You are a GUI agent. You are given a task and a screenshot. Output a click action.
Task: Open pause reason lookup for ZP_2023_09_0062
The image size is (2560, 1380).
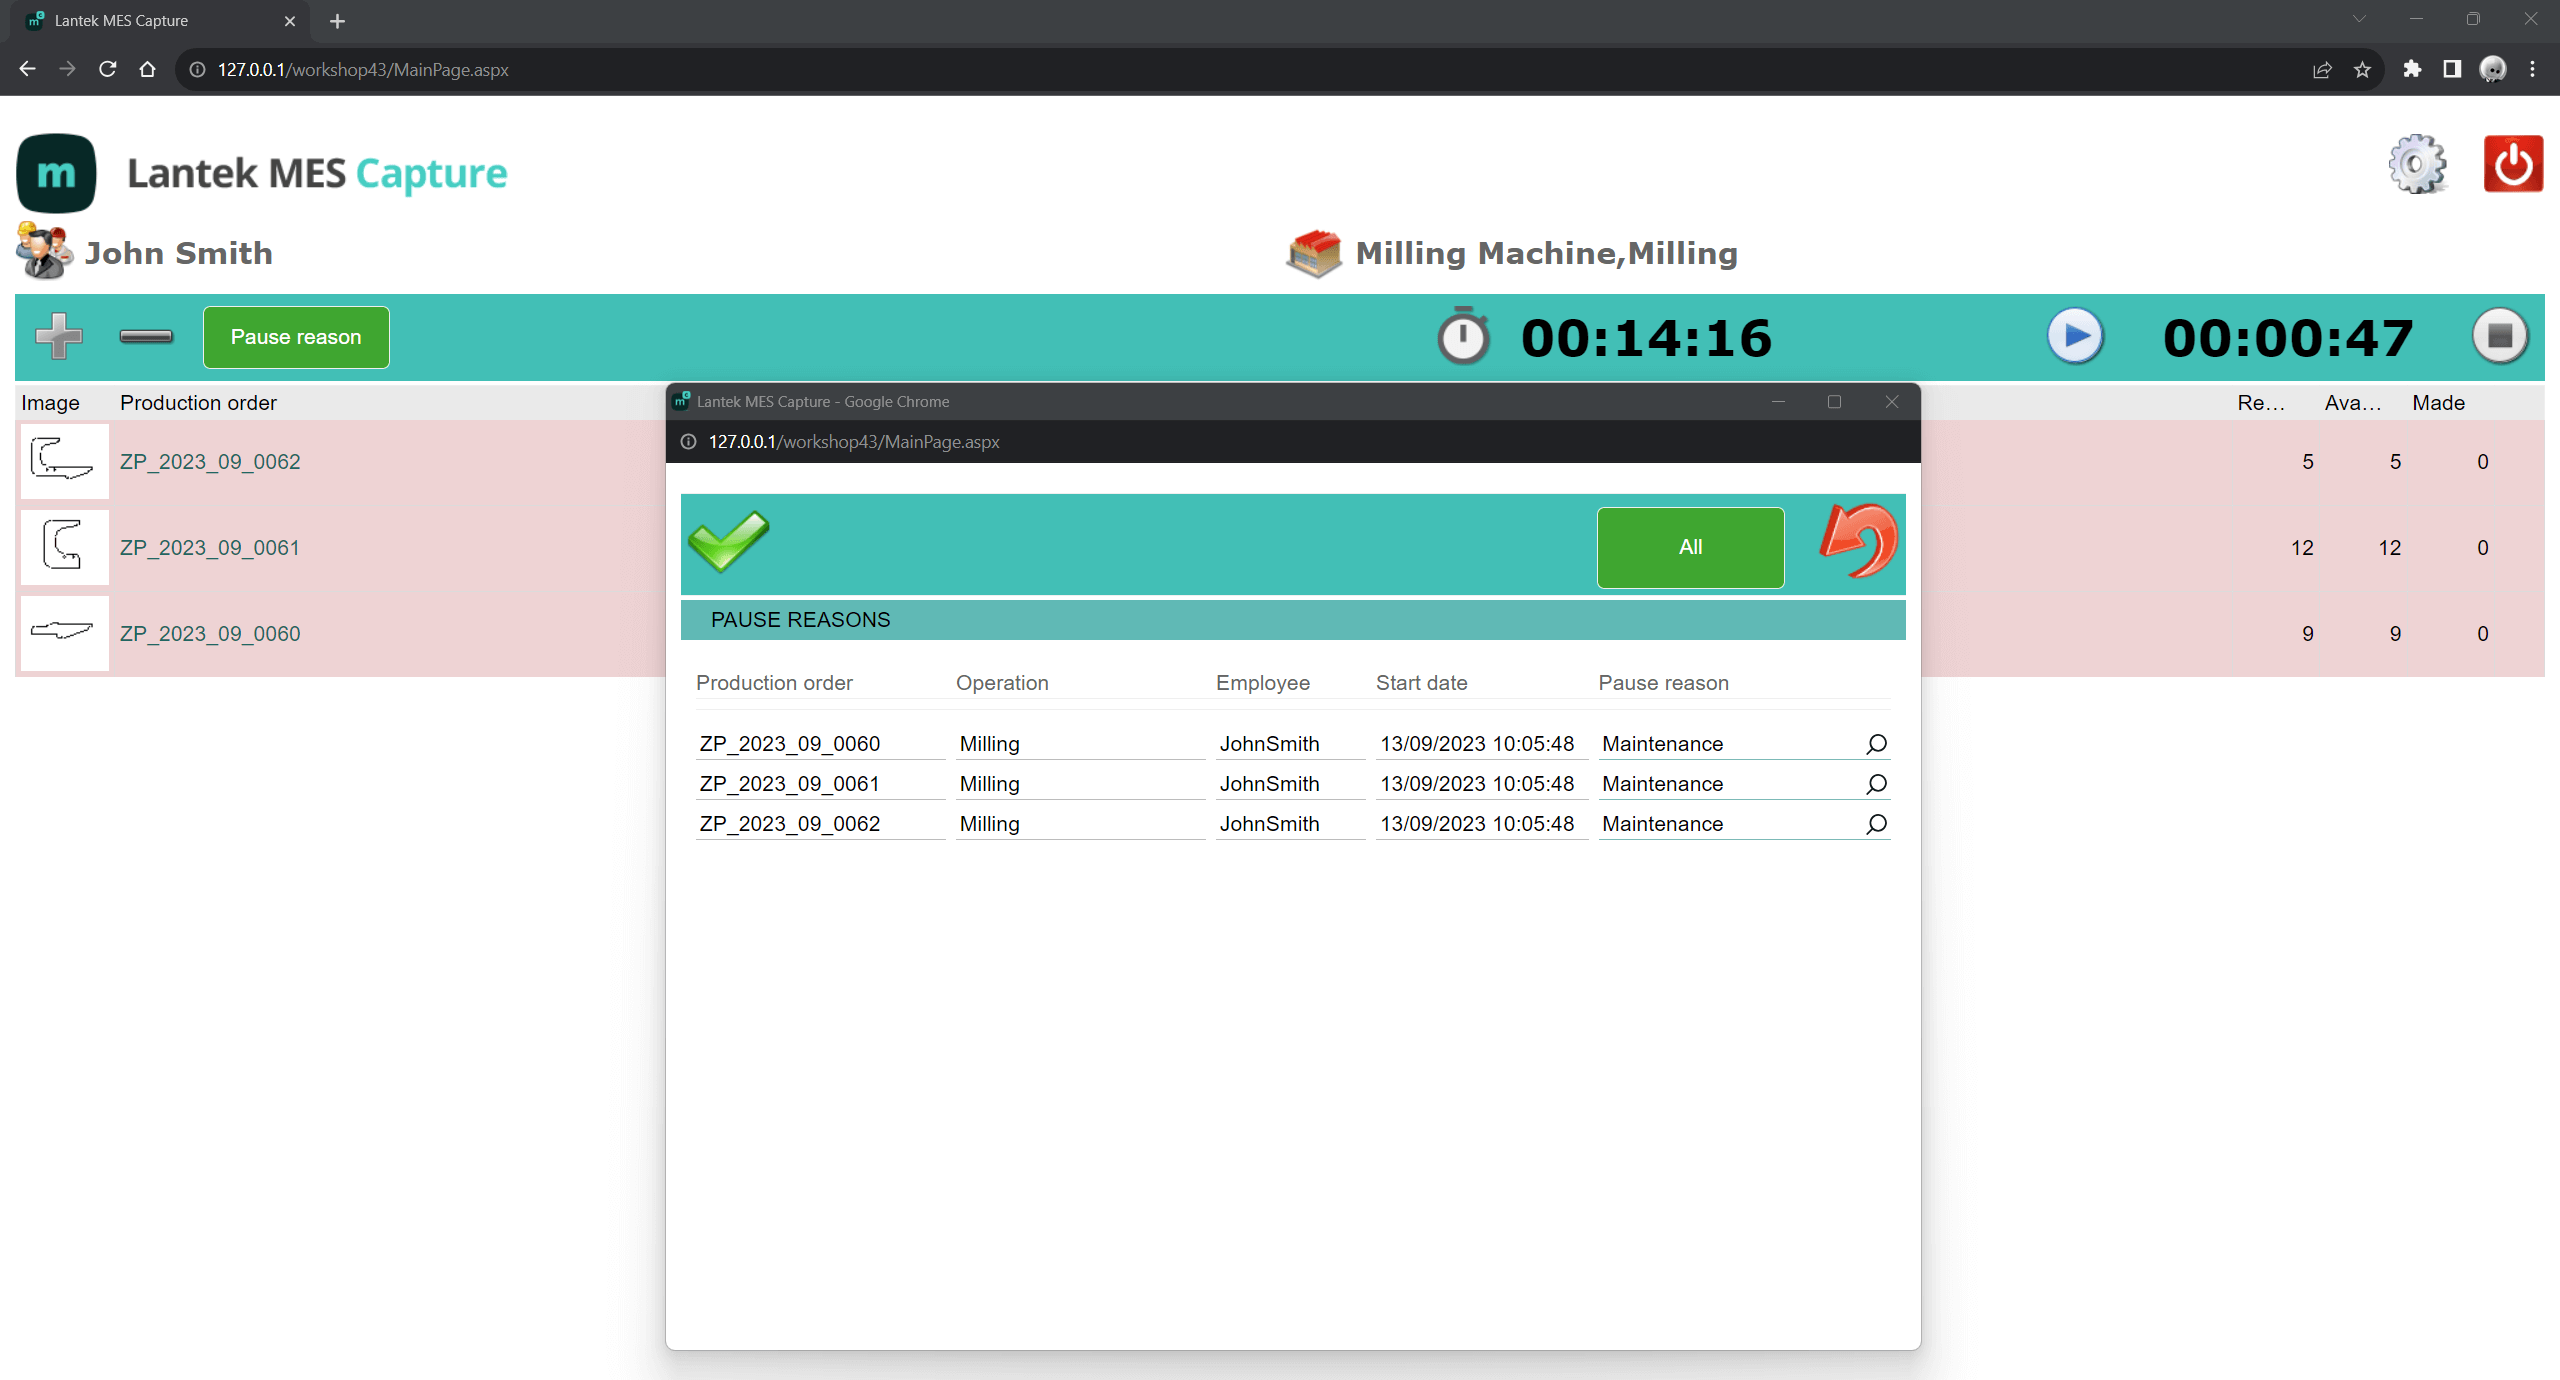click(x=1876, y=824)
